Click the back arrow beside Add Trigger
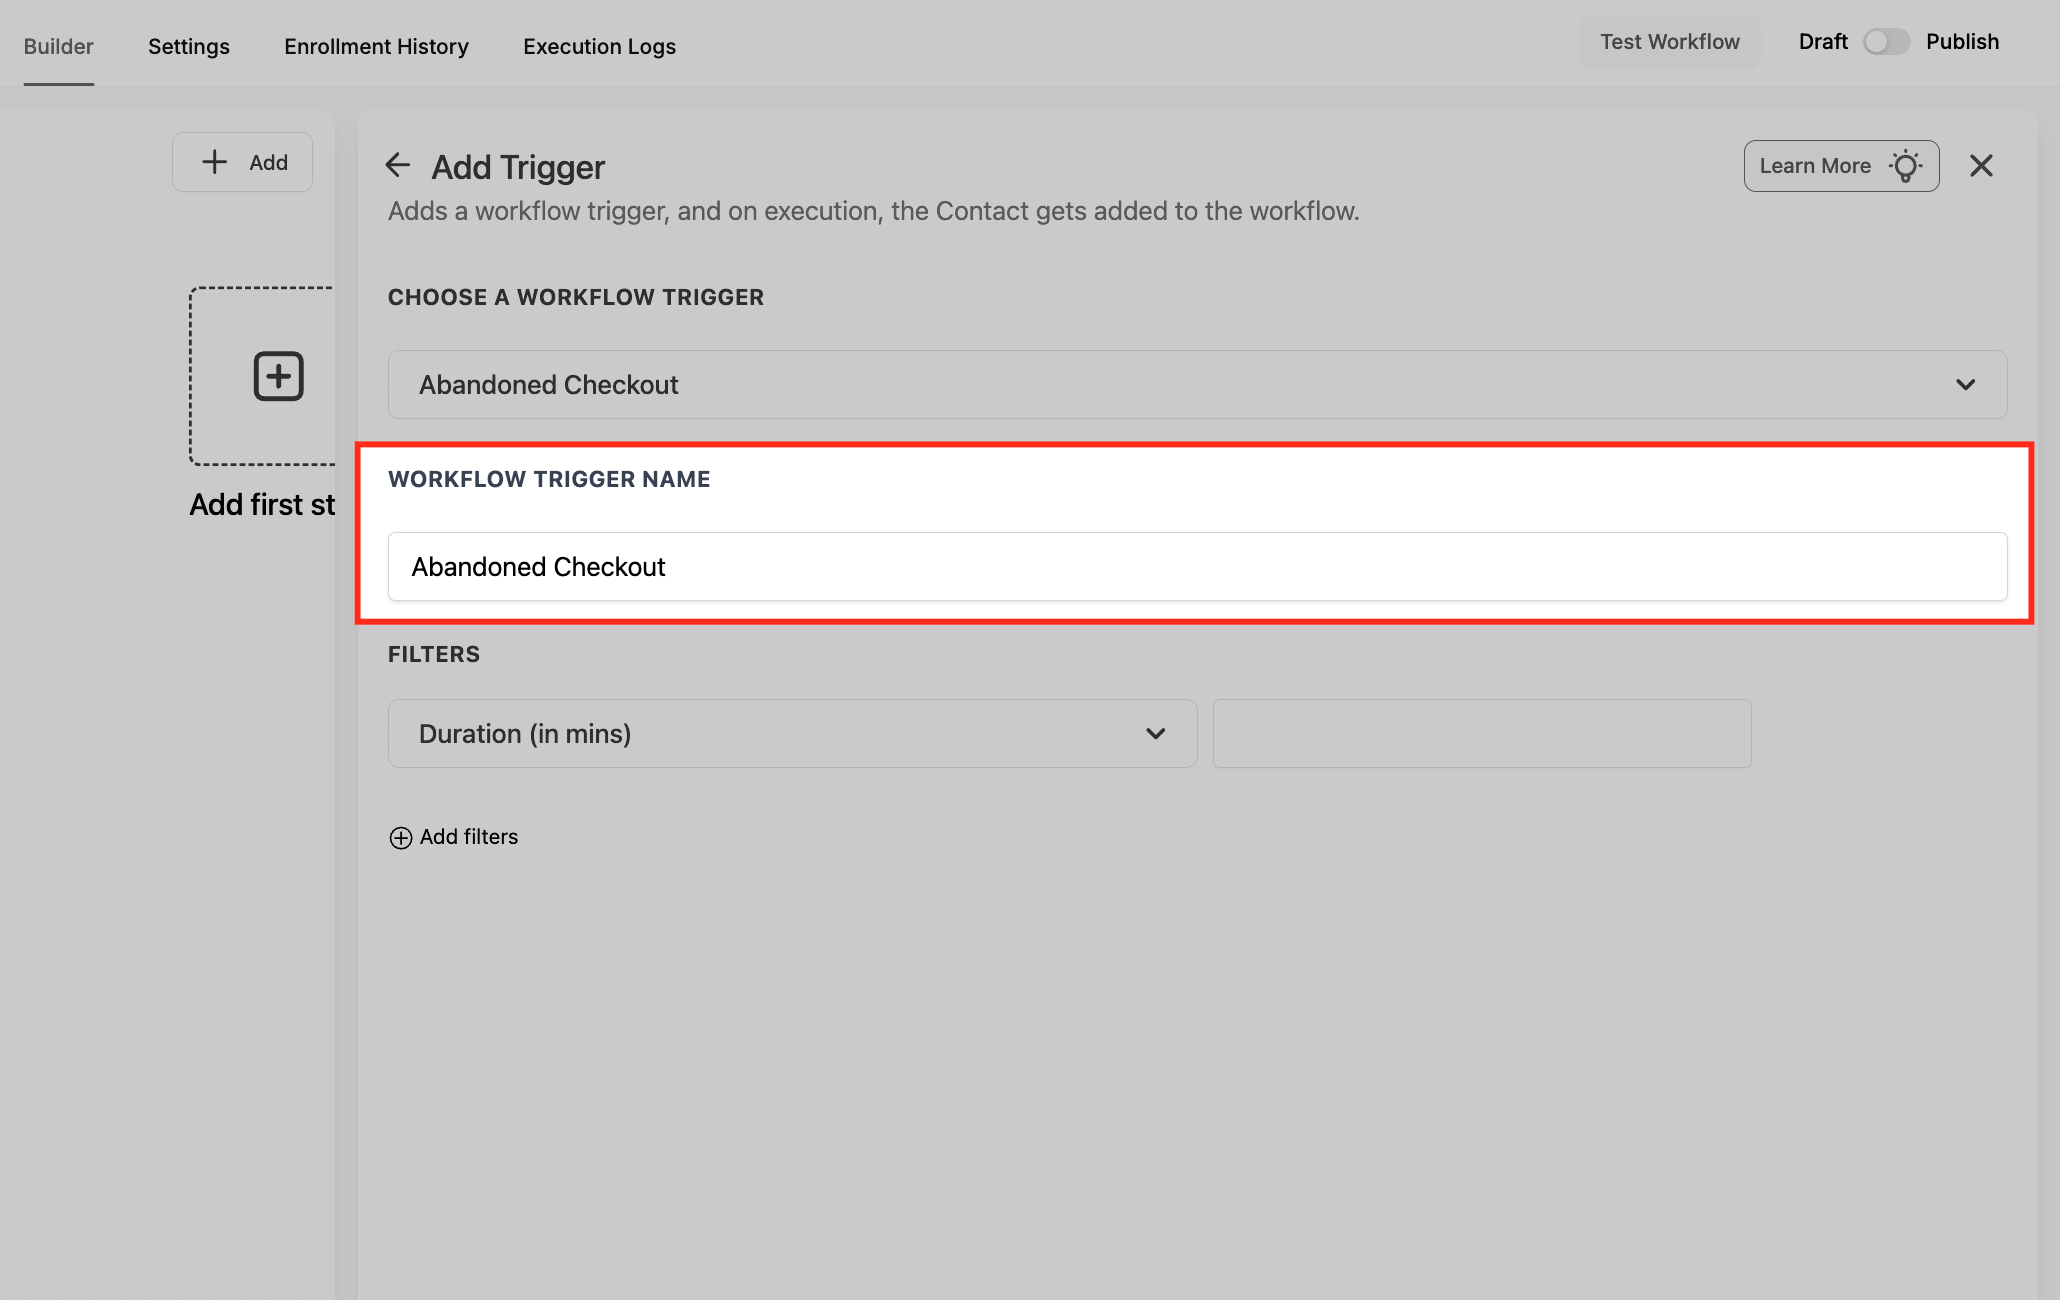This screenshot has height=1300, width=2060. 398,165
